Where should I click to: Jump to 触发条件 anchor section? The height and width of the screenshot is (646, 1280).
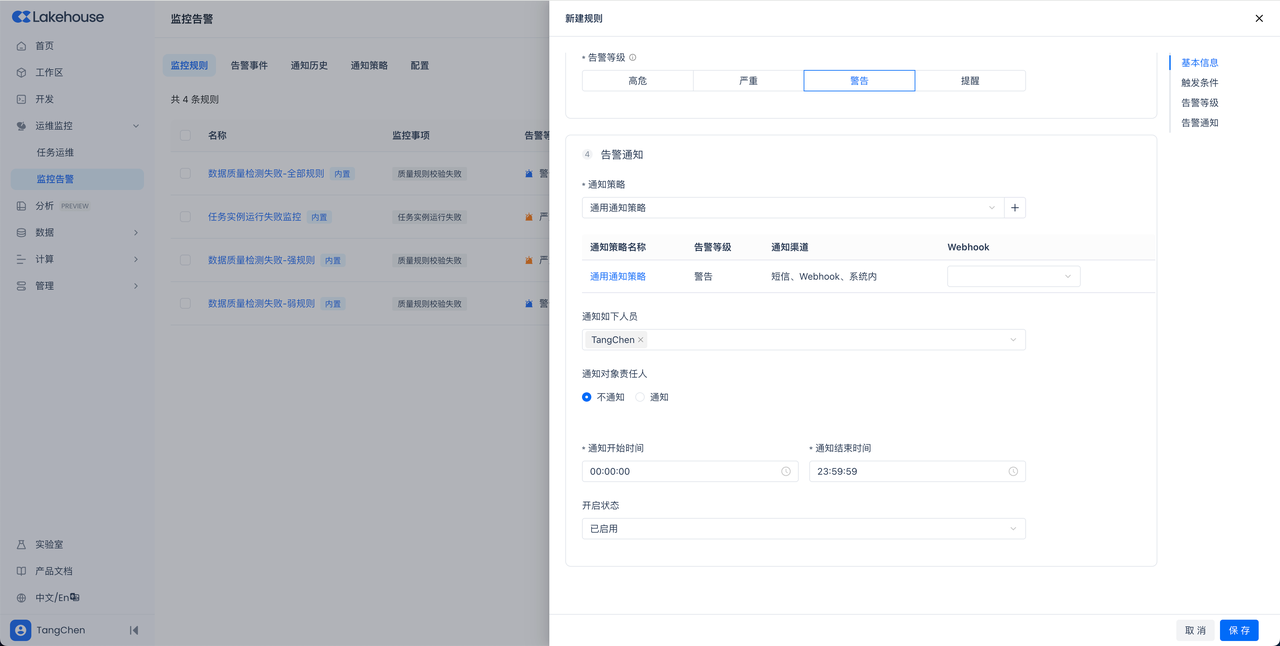[1199, 83]
